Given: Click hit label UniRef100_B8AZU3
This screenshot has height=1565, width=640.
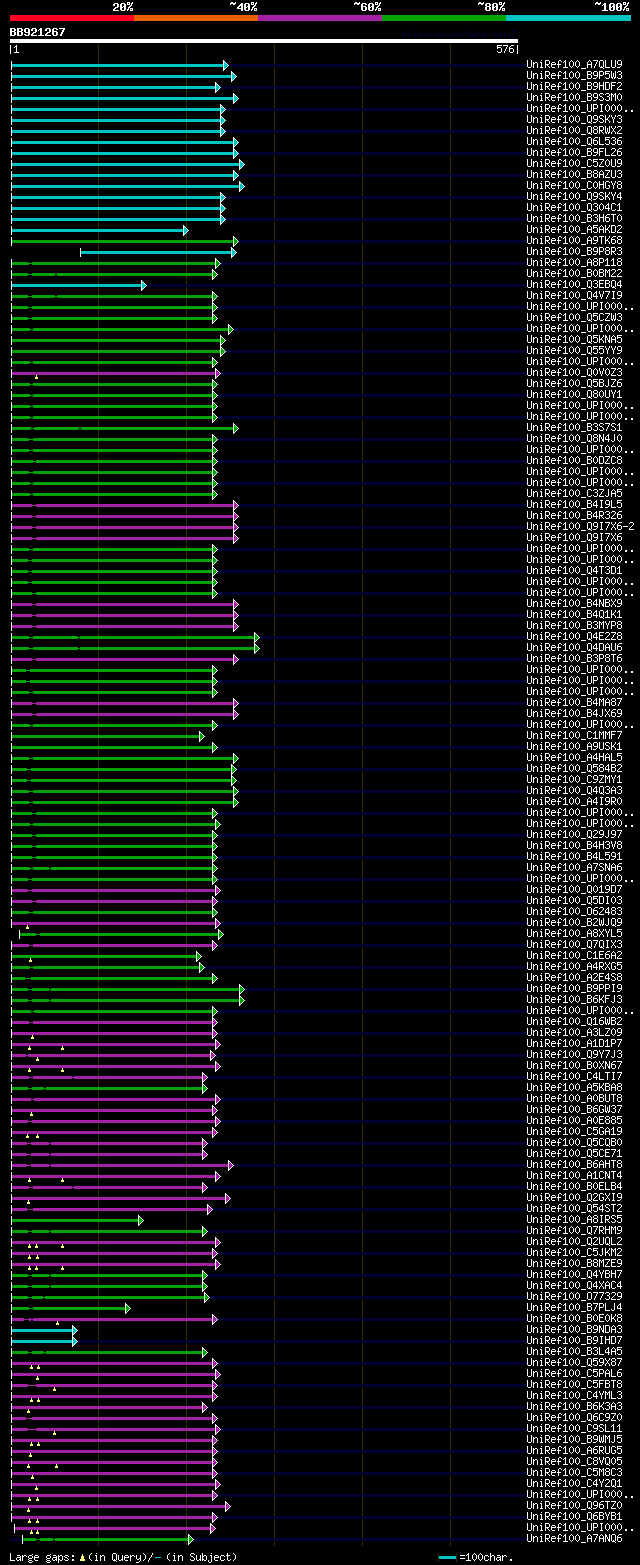Looking at the screenshot, I should [574, 174].
